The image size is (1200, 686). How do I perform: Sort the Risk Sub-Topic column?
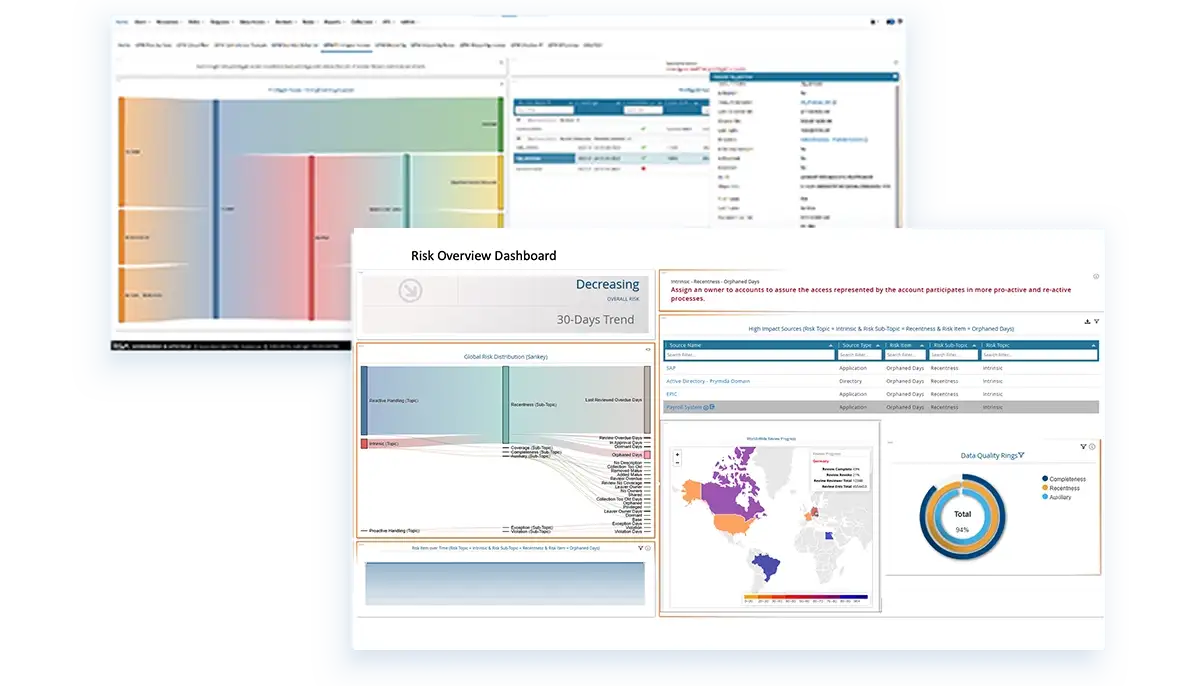pos(952,345)
